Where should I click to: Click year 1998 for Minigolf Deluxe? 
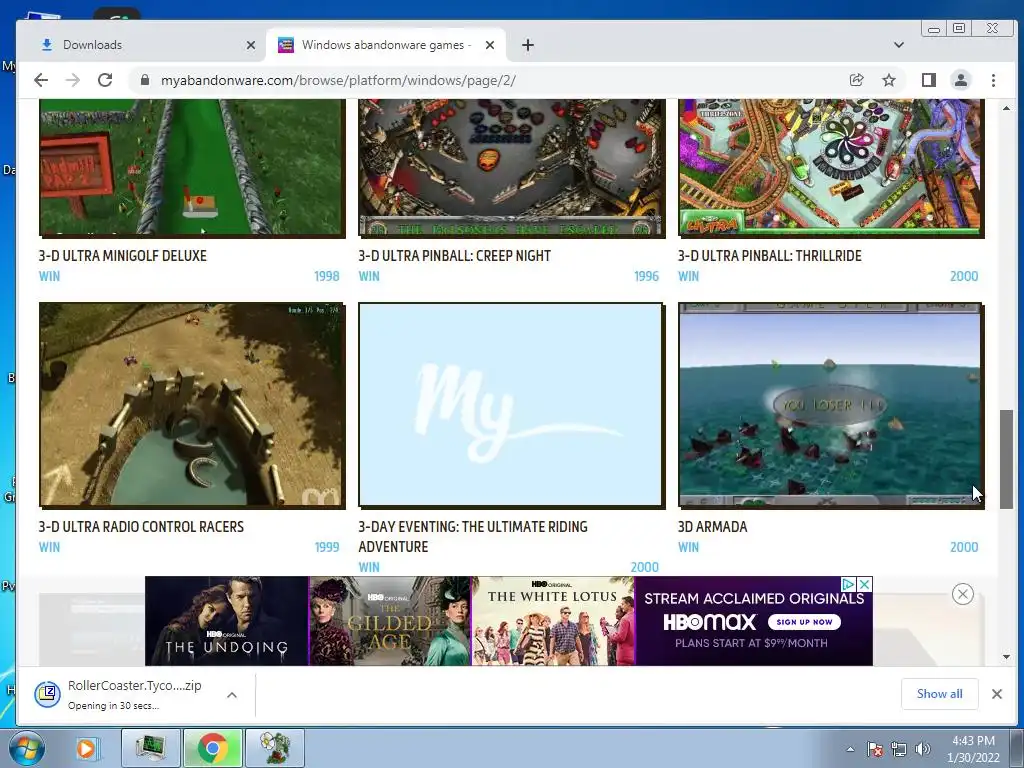click(x=327, y=276)
